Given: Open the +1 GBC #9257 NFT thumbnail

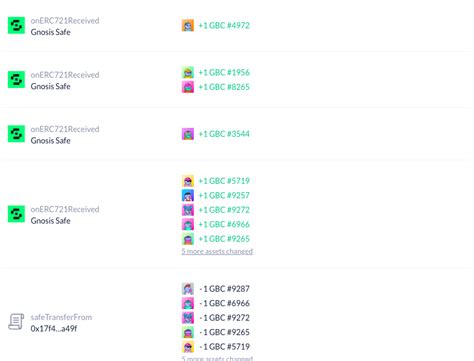Looking at the screenshot, I should coord(188,195).
